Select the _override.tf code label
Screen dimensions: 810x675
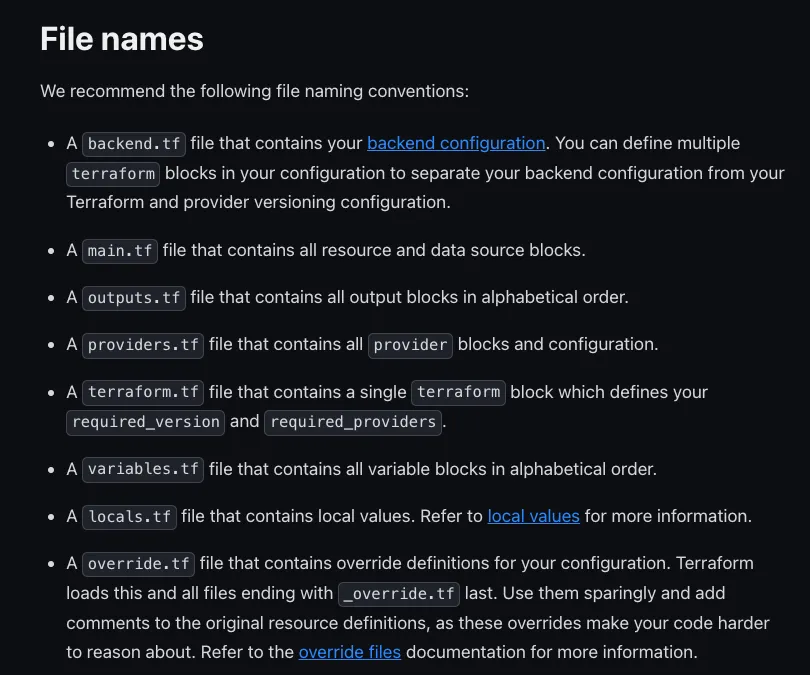(x=399, y=593)
